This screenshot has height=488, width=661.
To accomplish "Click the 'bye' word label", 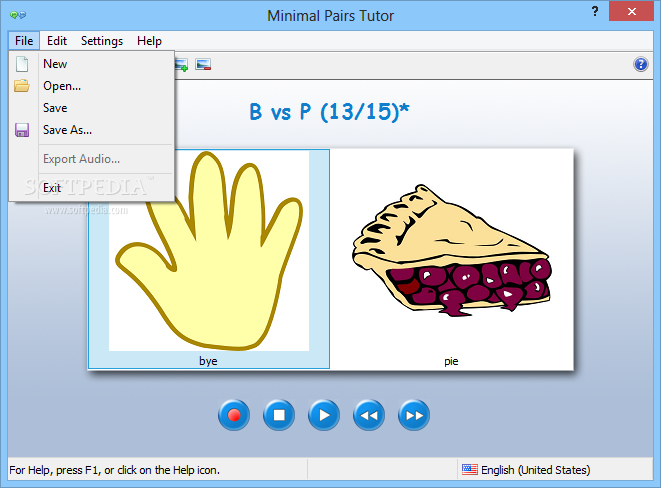I will click(x=208, y=361).
